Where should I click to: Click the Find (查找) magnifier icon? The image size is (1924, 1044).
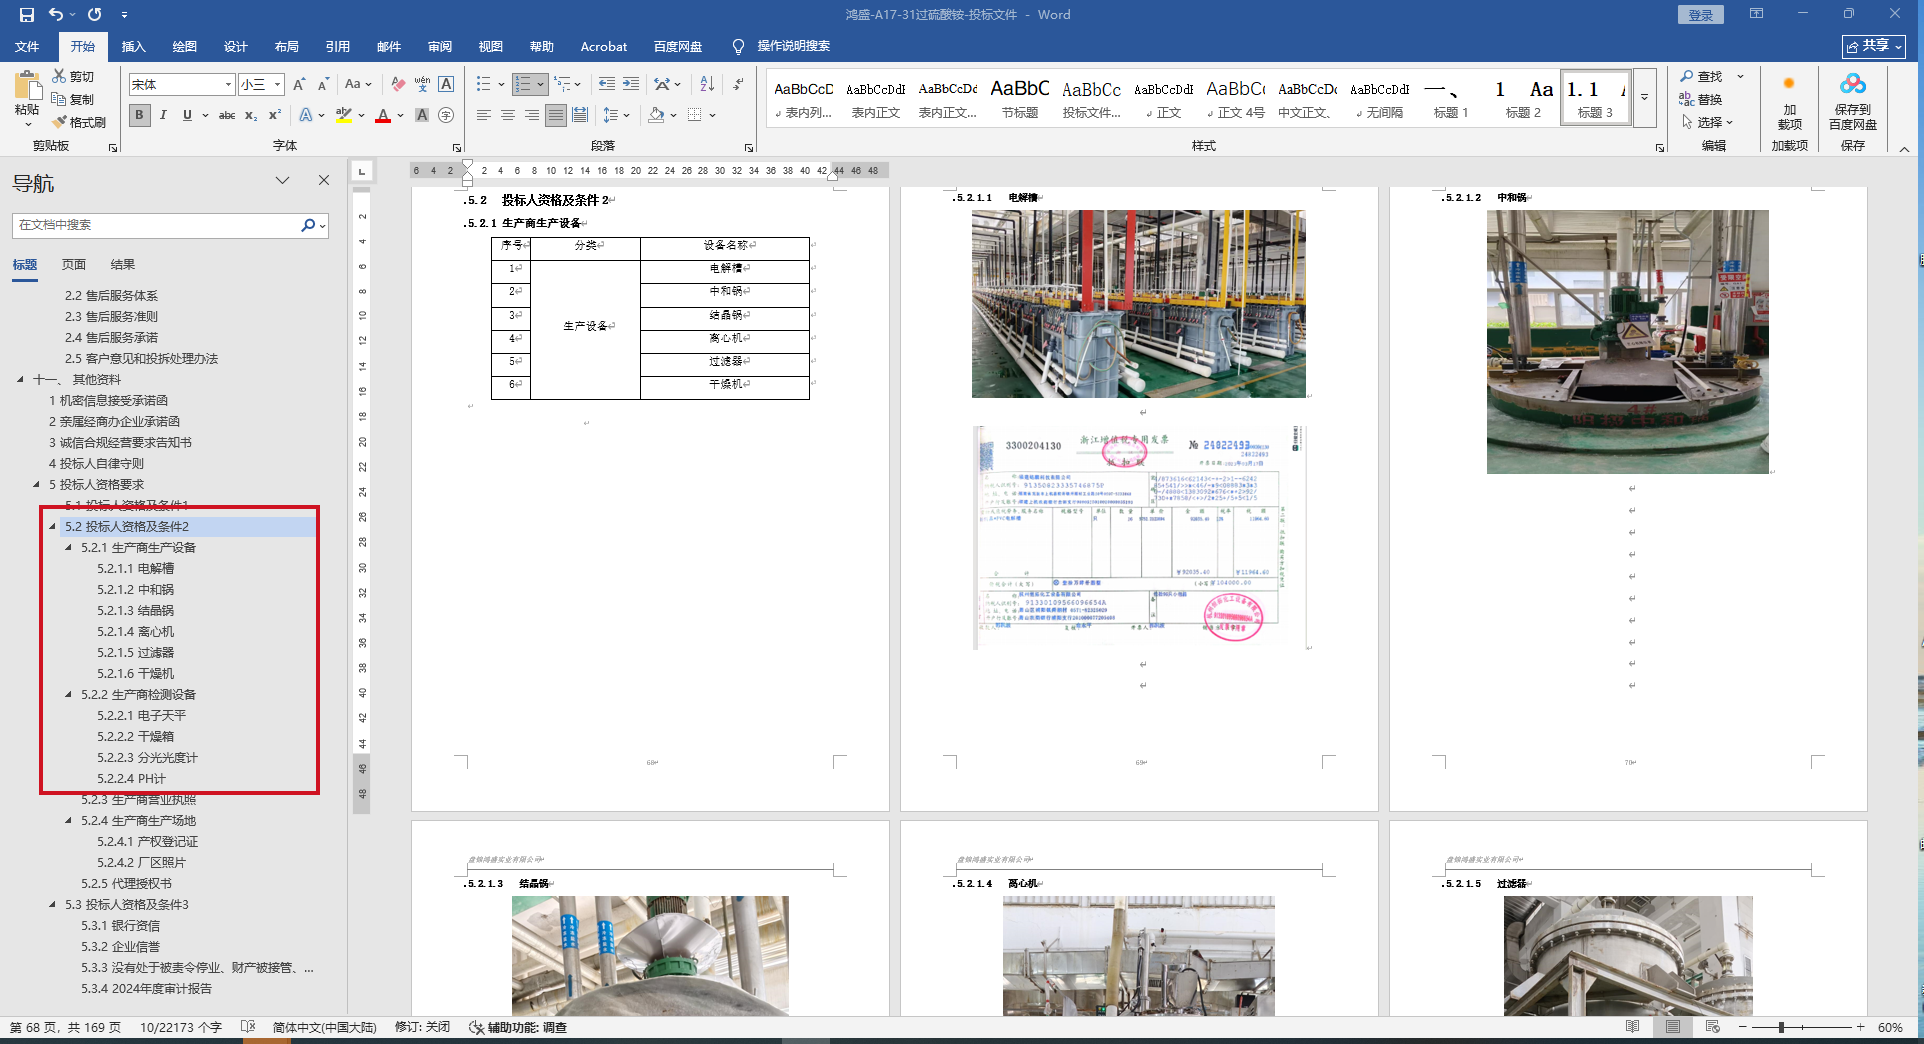(1687, 76)
